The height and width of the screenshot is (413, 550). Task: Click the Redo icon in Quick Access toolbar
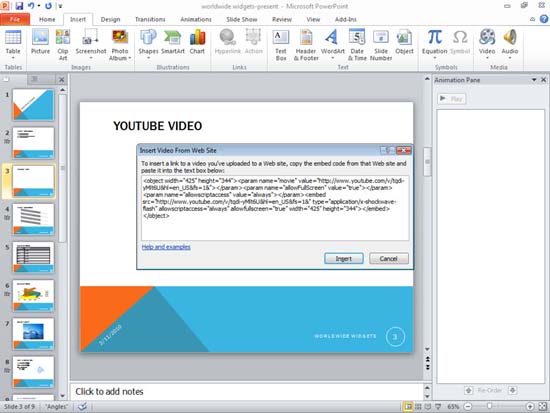point(48,6)
